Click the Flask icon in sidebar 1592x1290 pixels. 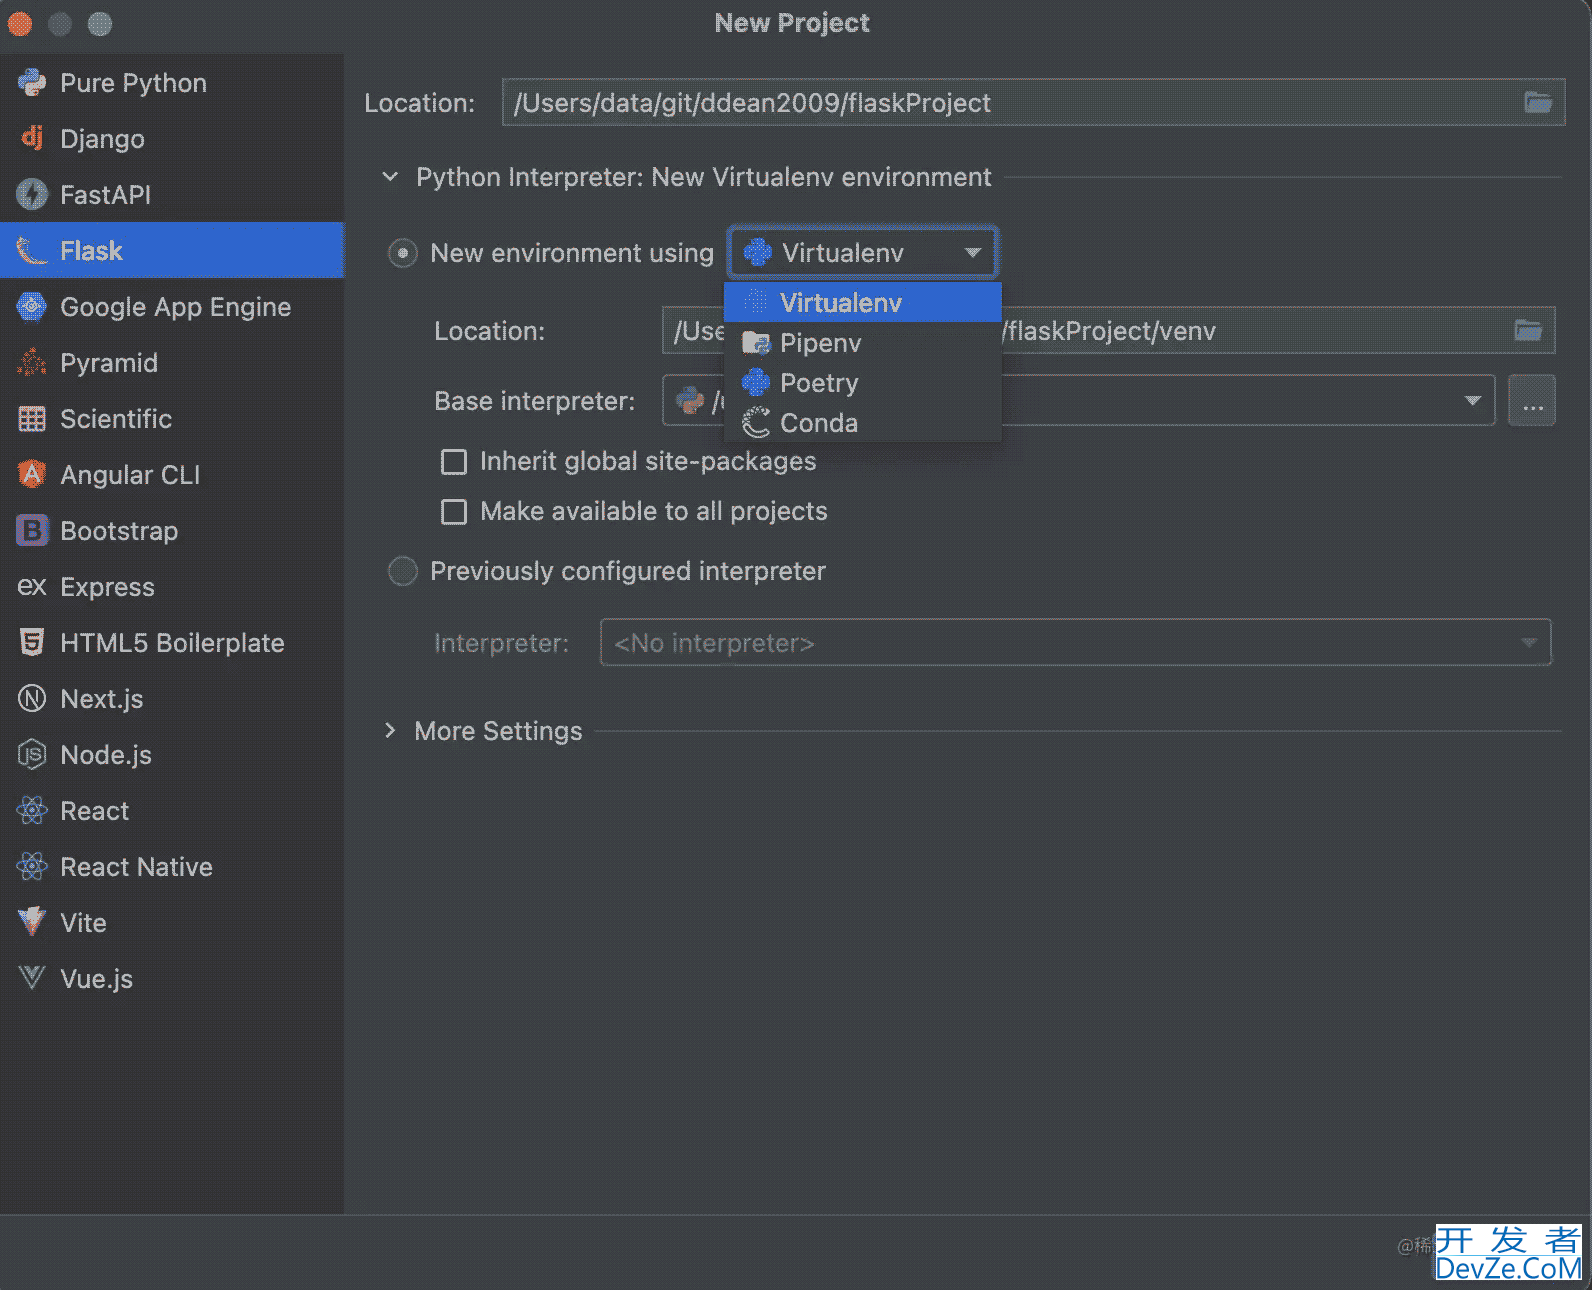tap(32, 250)
